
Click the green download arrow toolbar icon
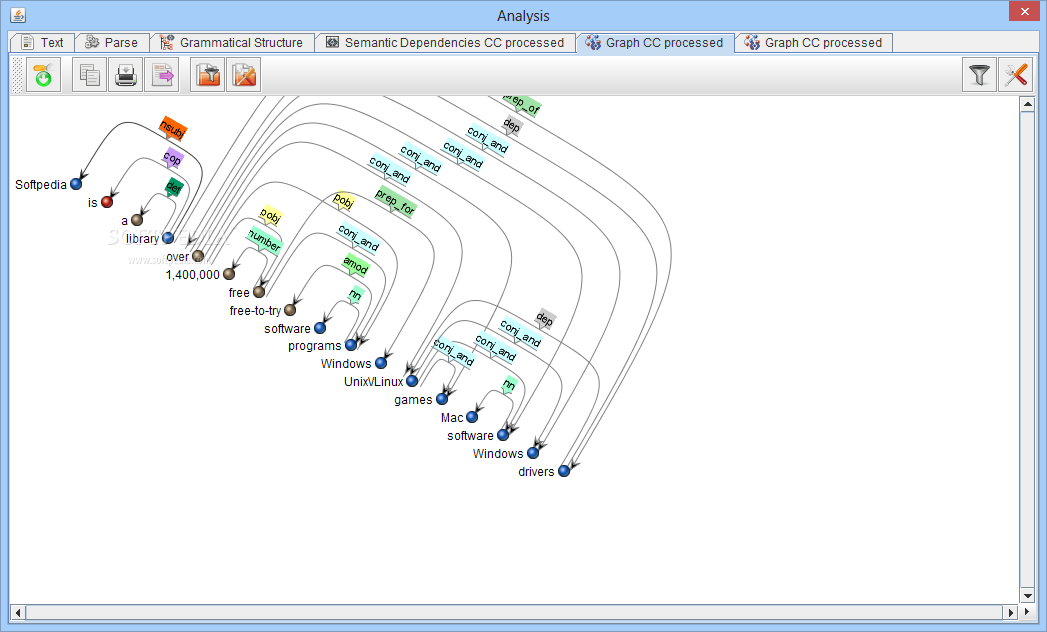pos(43,75)
